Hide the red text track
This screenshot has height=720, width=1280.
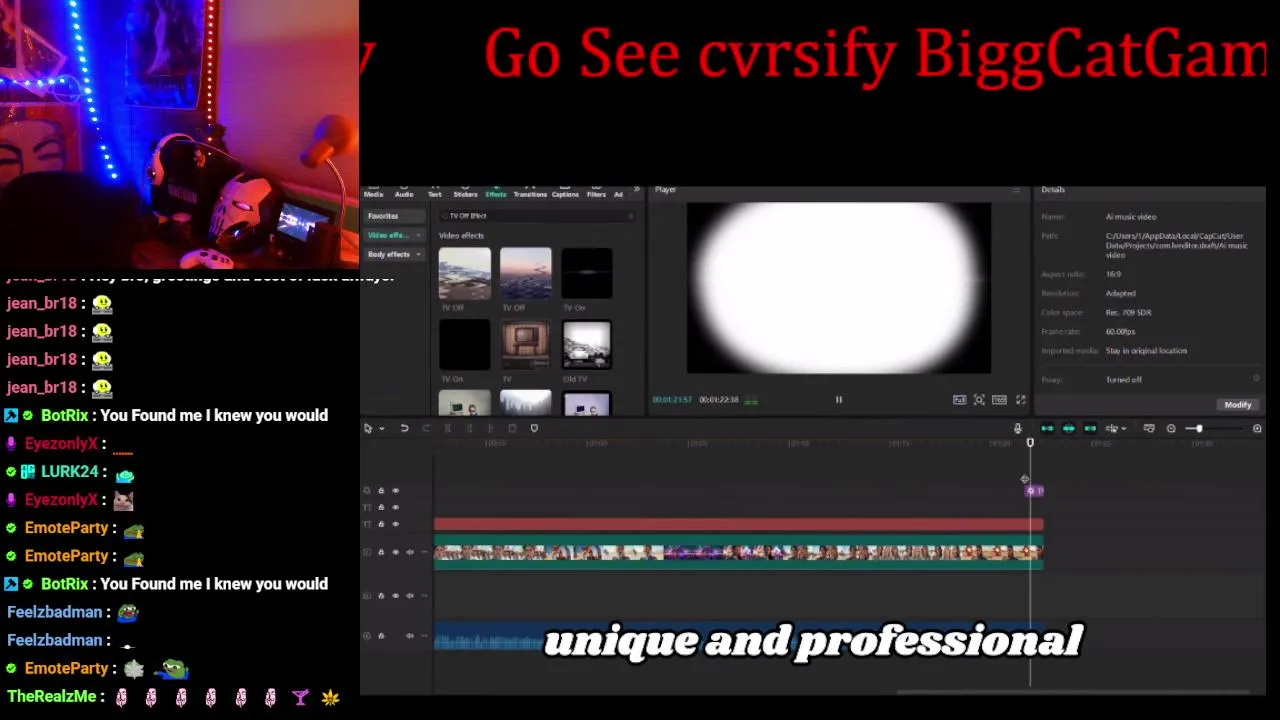coord(395,524)
